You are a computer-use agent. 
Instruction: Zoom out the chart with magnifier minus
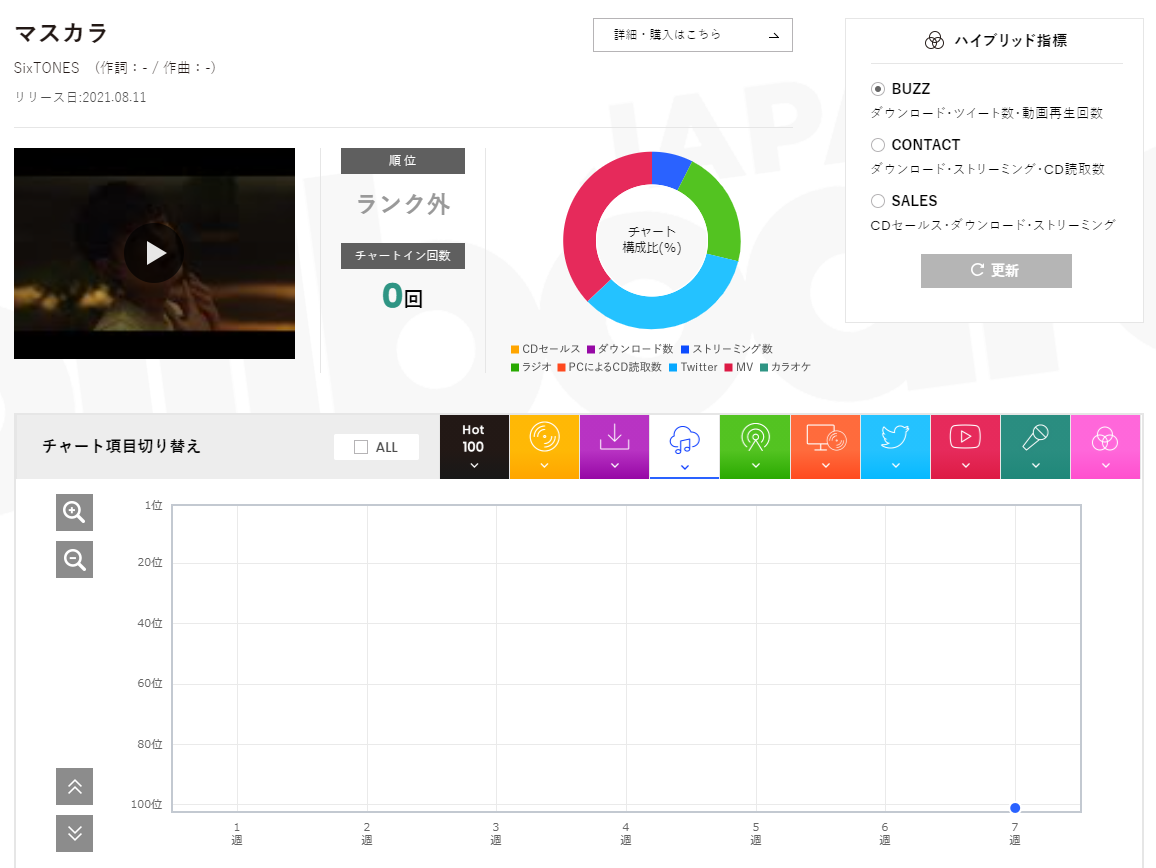(x=74, y=560)
